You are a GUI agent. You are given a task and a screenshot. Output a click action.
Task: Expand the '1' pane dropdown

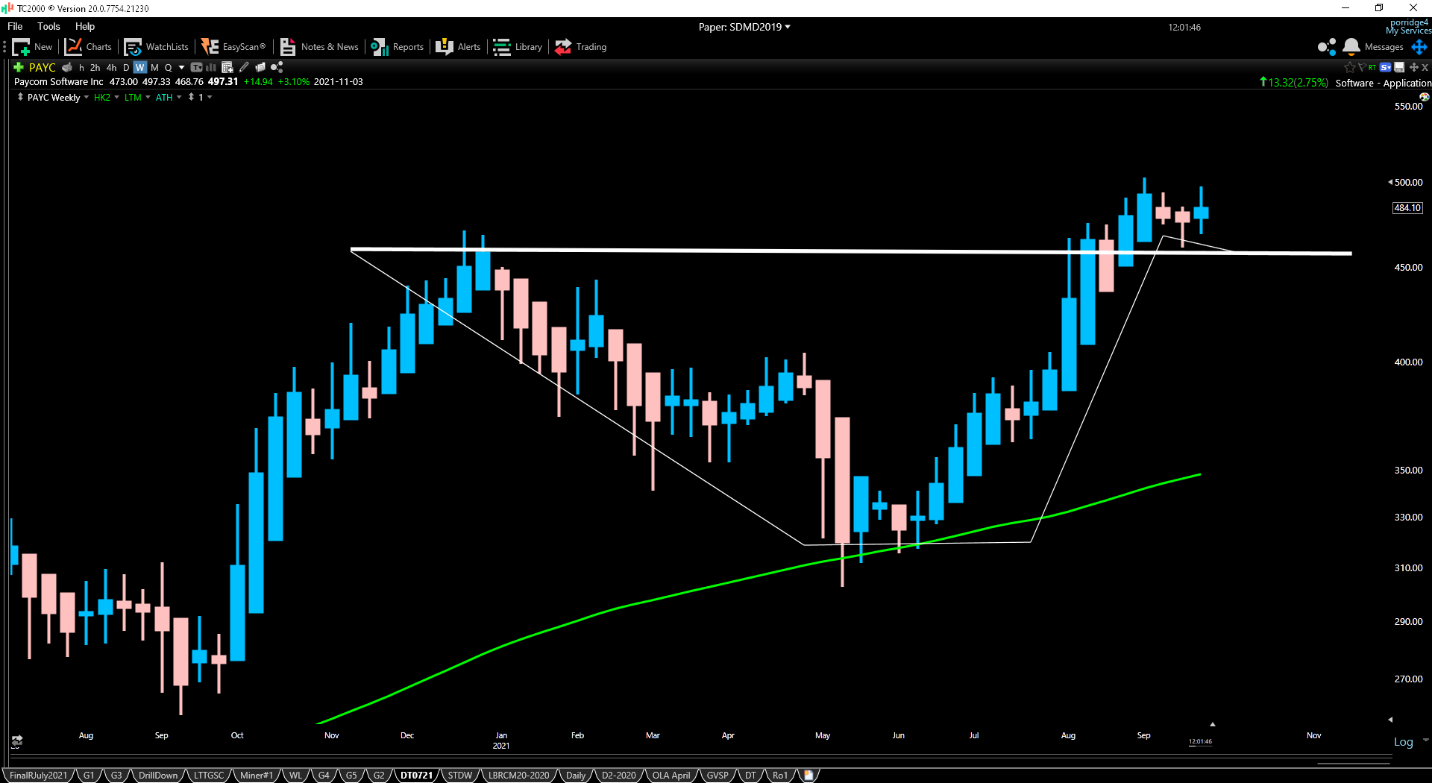pos(209,97)
